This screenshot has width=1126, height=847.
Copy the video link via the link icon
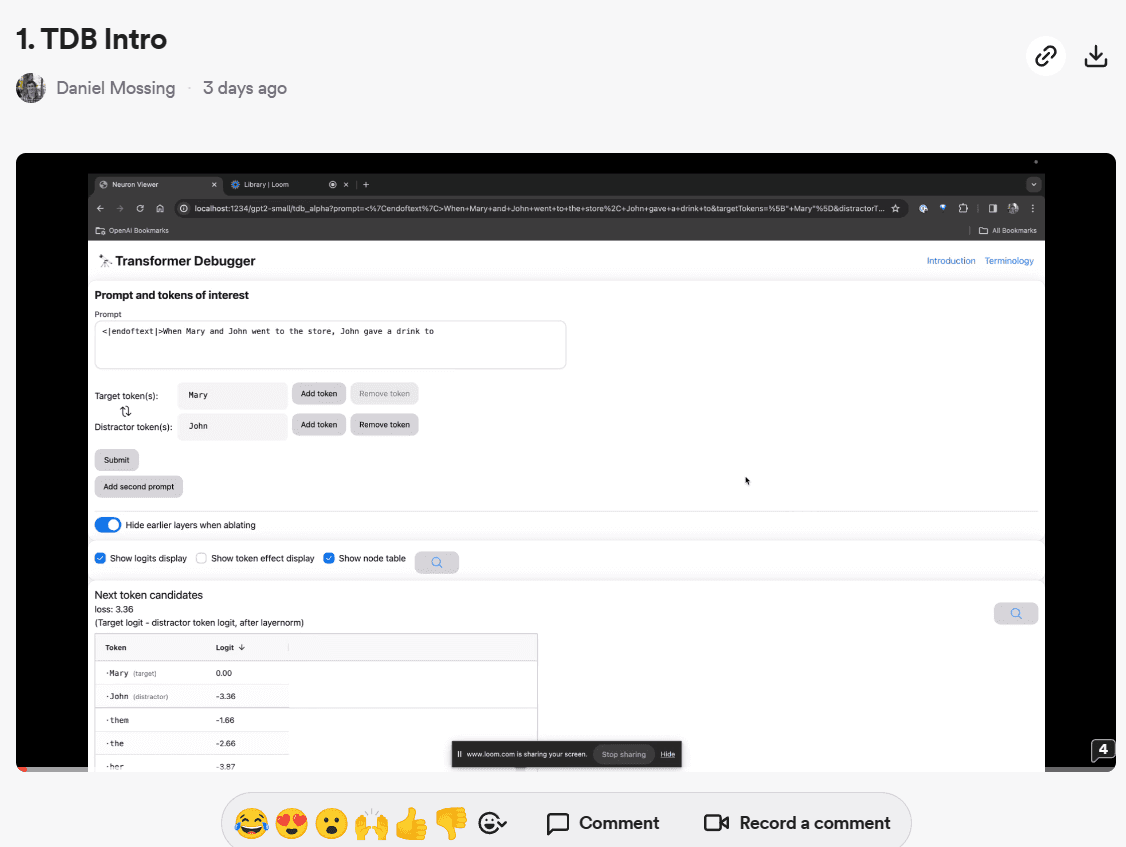pos(1046,56)
